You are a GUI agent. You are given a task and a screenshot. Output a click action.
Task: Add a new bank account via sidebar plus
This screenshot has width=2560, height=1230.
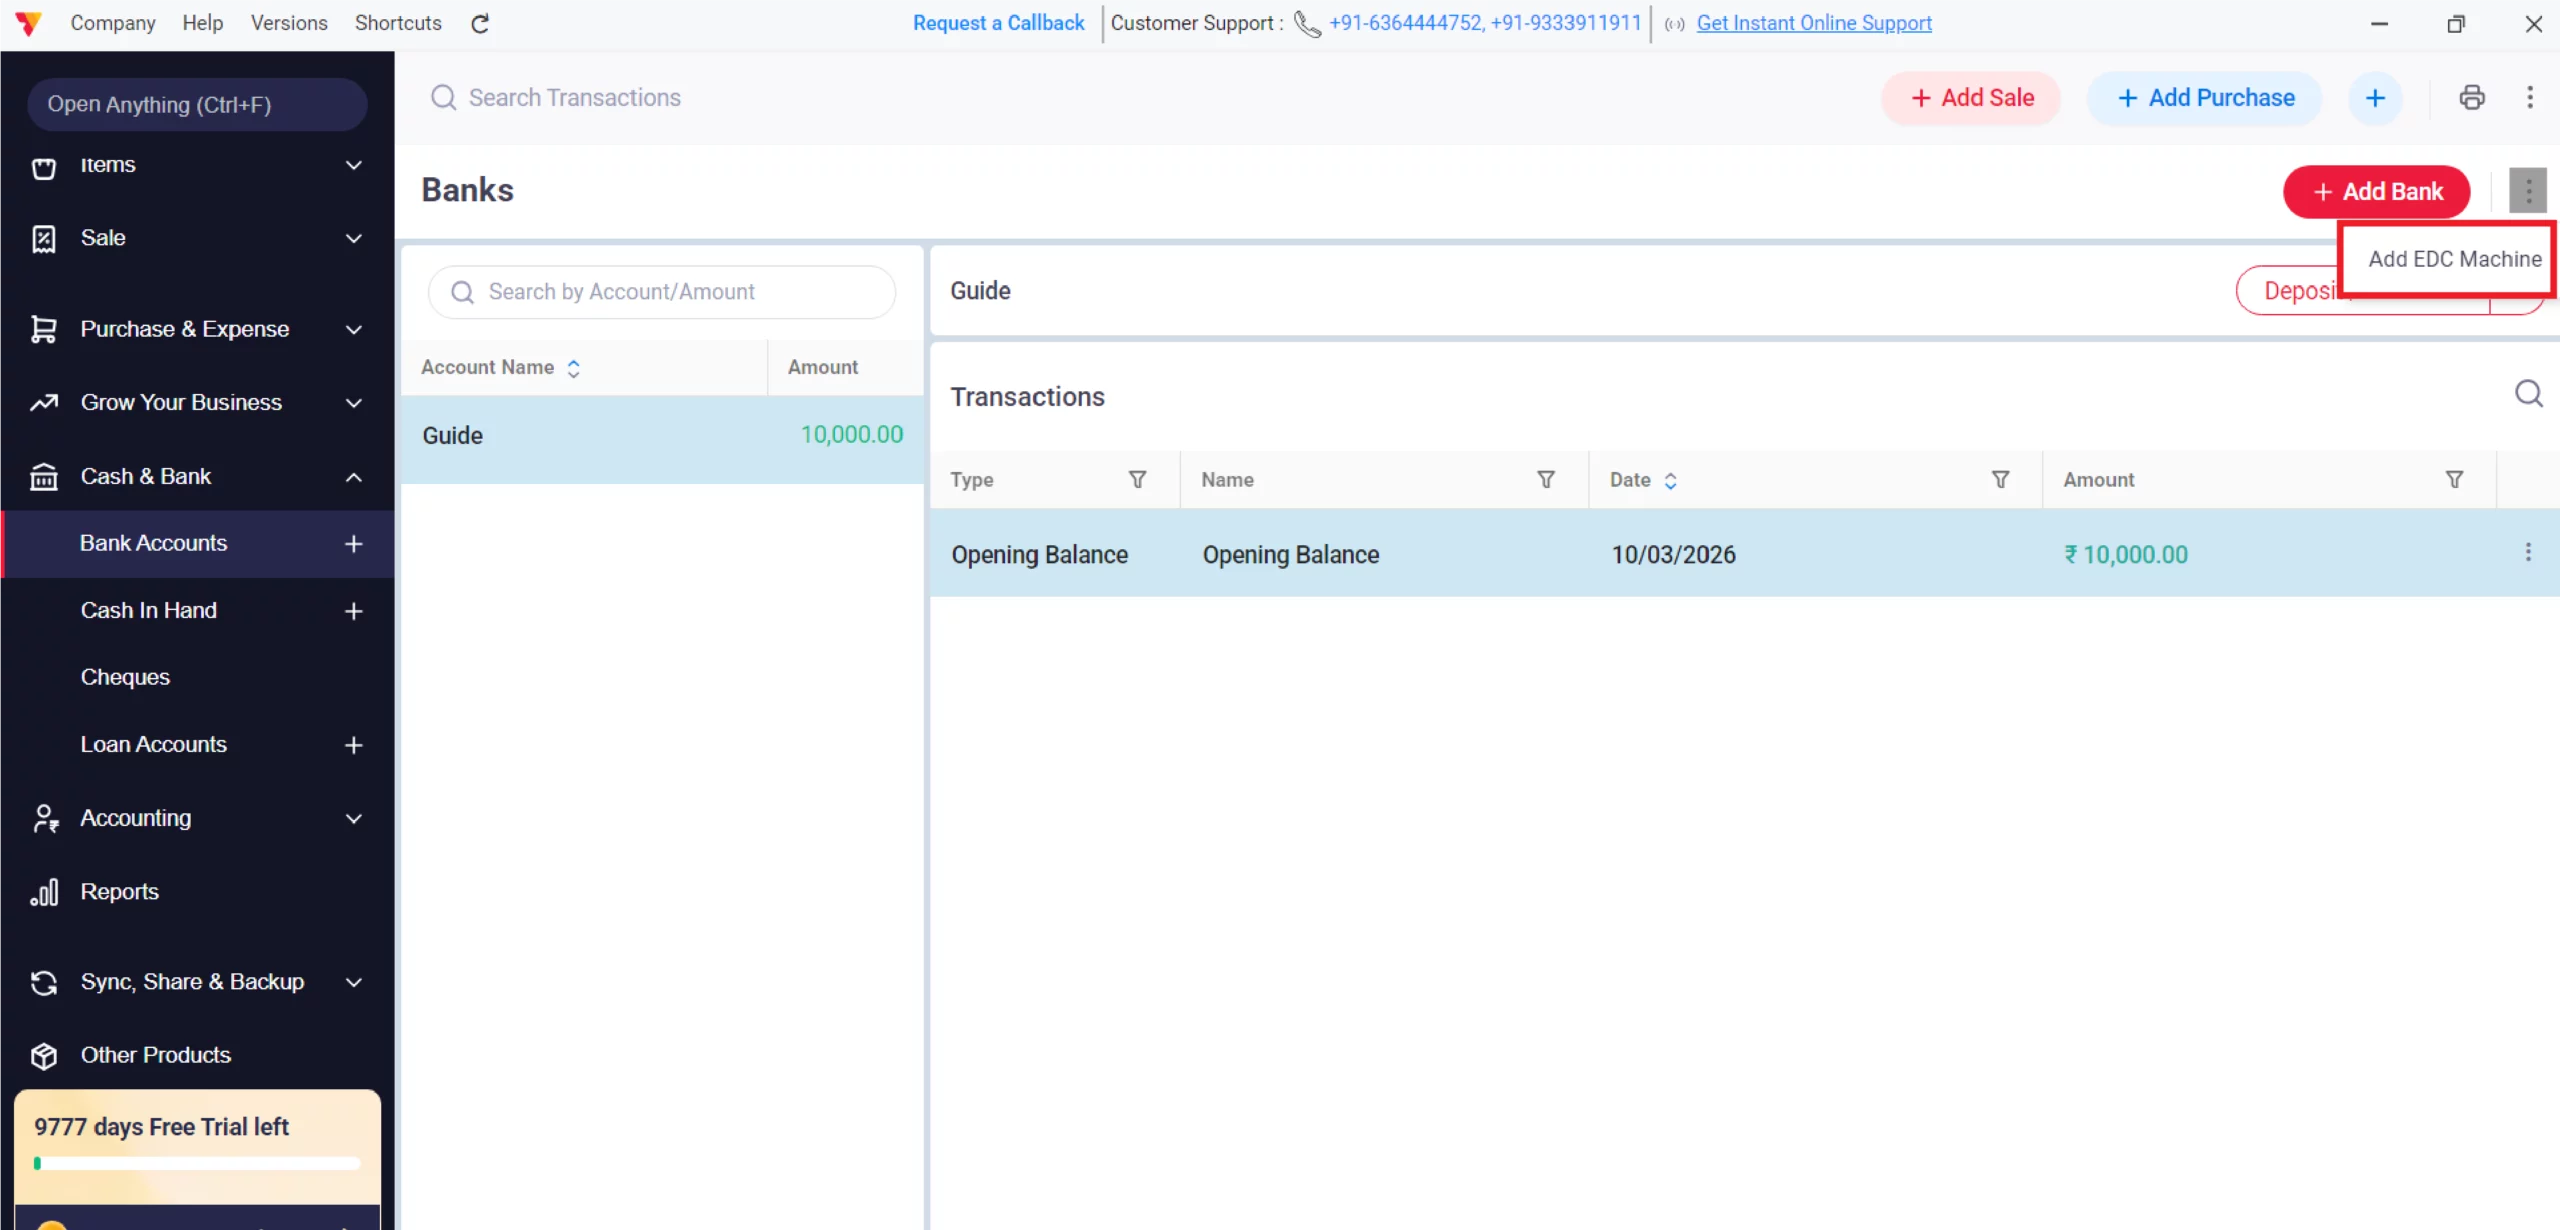point(353,544)
